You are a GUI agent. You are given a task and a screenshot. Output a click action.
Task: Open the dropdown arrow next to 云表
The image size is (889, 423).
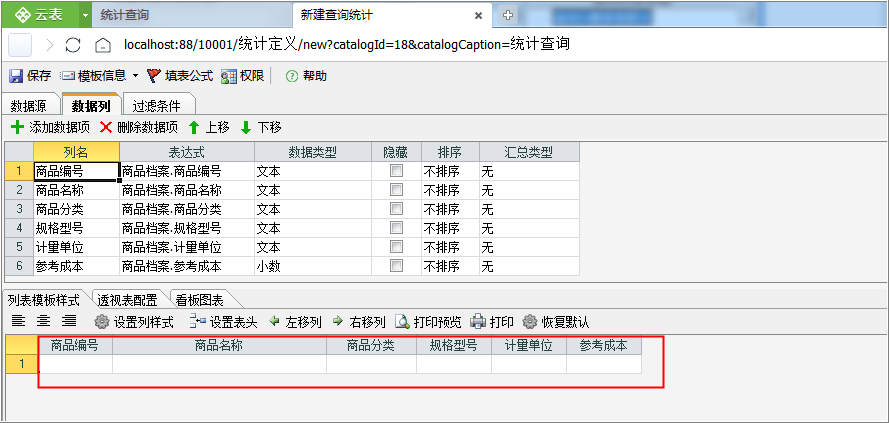(86, 15)
